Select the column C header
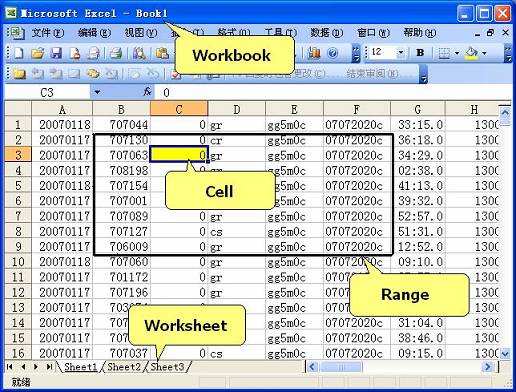Screen dimensions: 516x392 (179, 109)
